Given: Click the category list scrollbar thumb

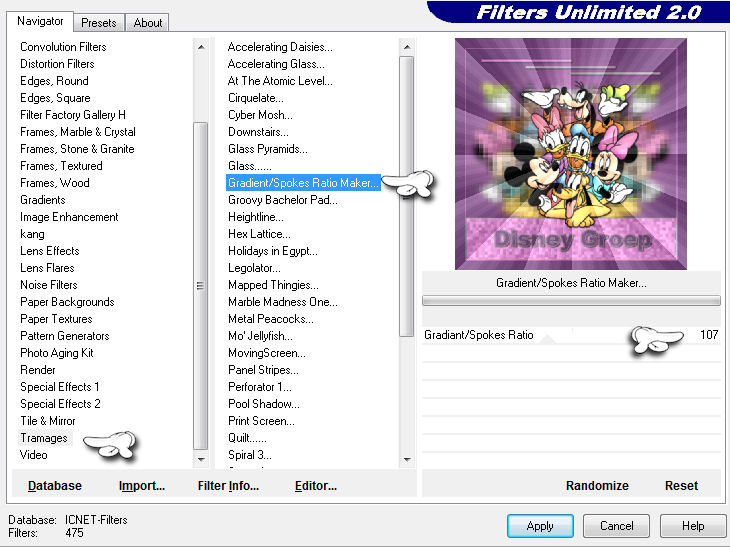Looking at the screenshot, I should [200, 285].
